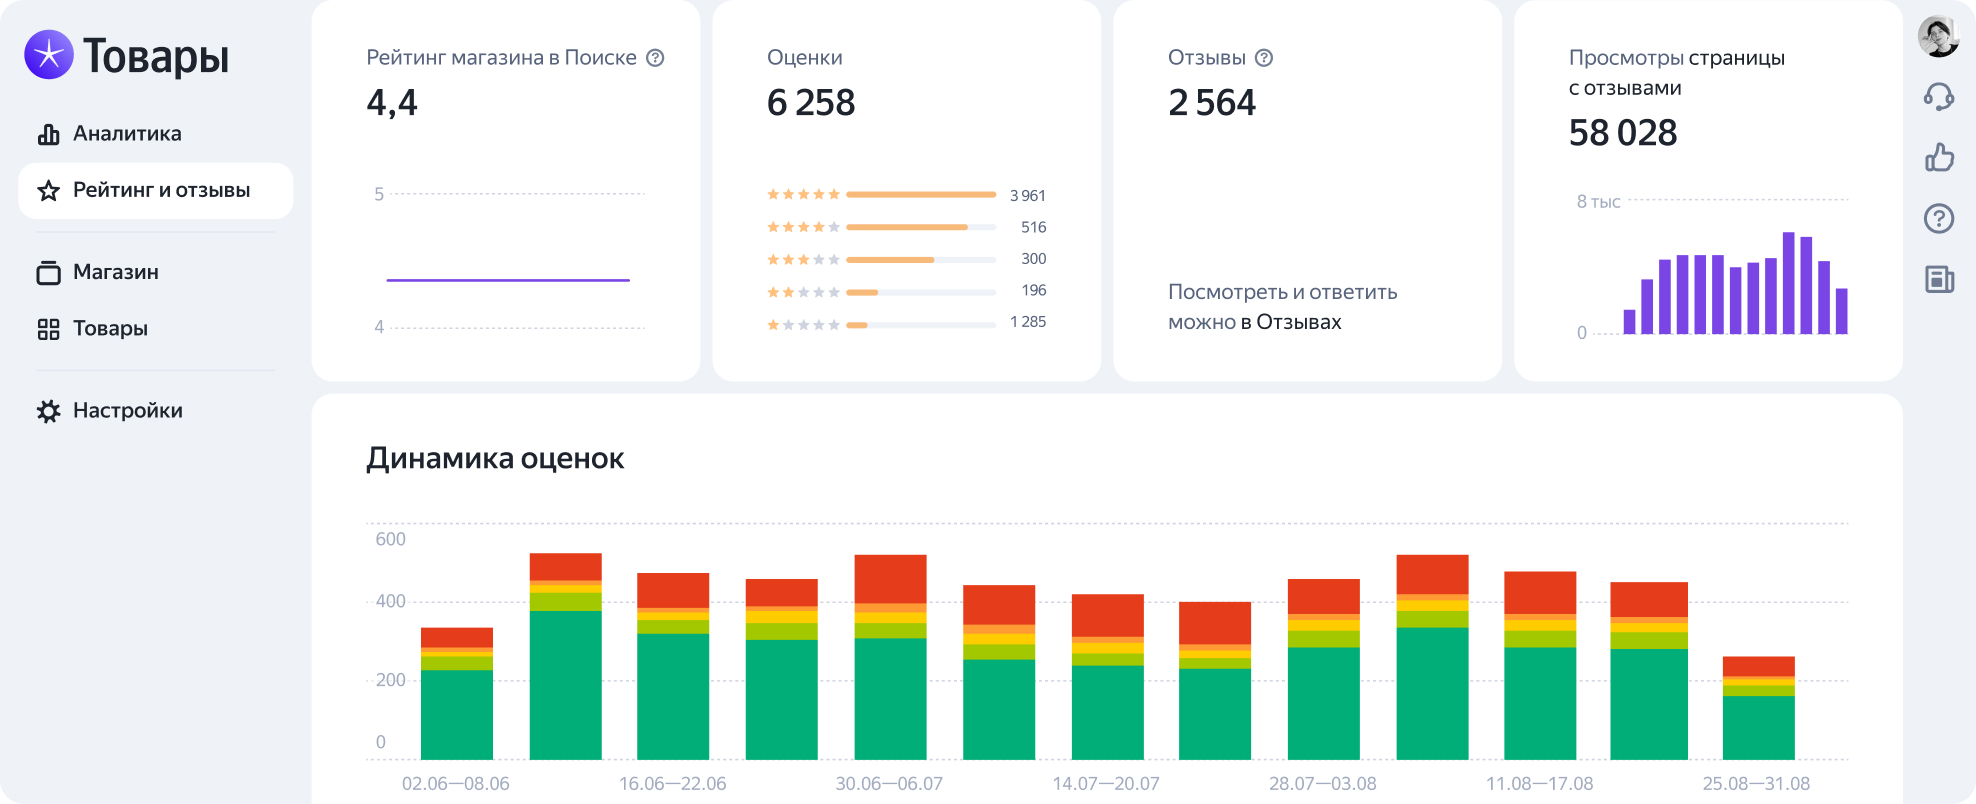Click the Товары logo star icon
This screenshot has height=804, width=1976.
pyautogui.click(x=49, y=54)
